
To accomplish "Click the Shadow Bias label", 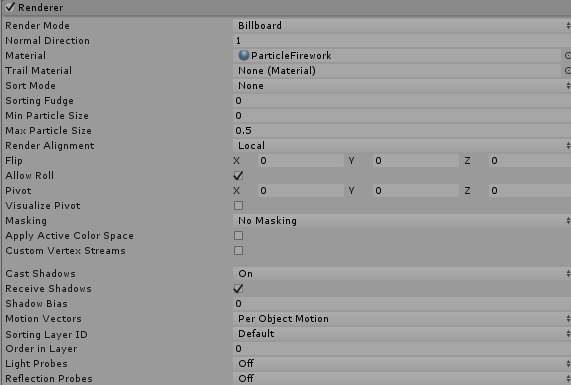I will (36, 303).
